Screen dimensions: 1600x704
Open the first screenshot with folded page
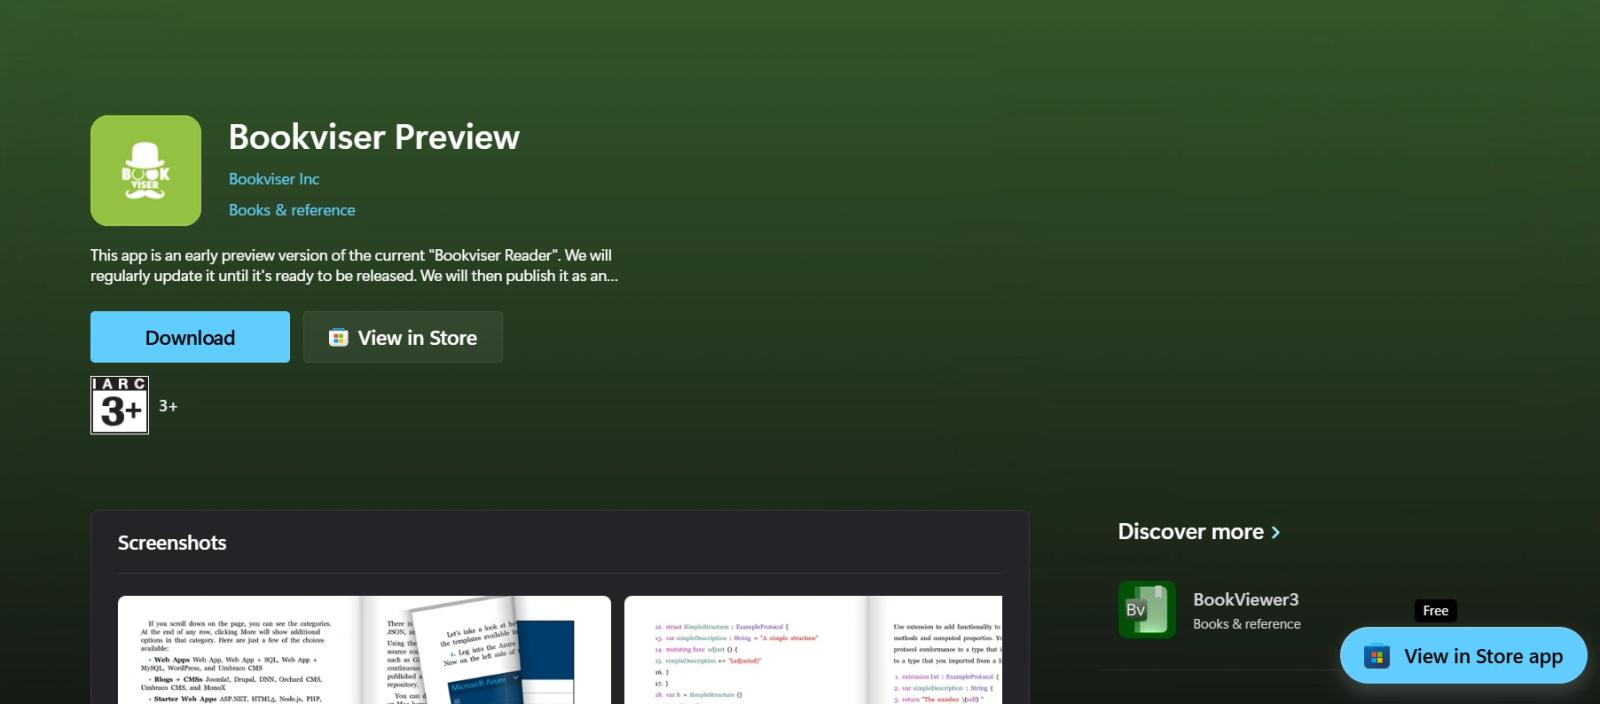tap(364, 650)
